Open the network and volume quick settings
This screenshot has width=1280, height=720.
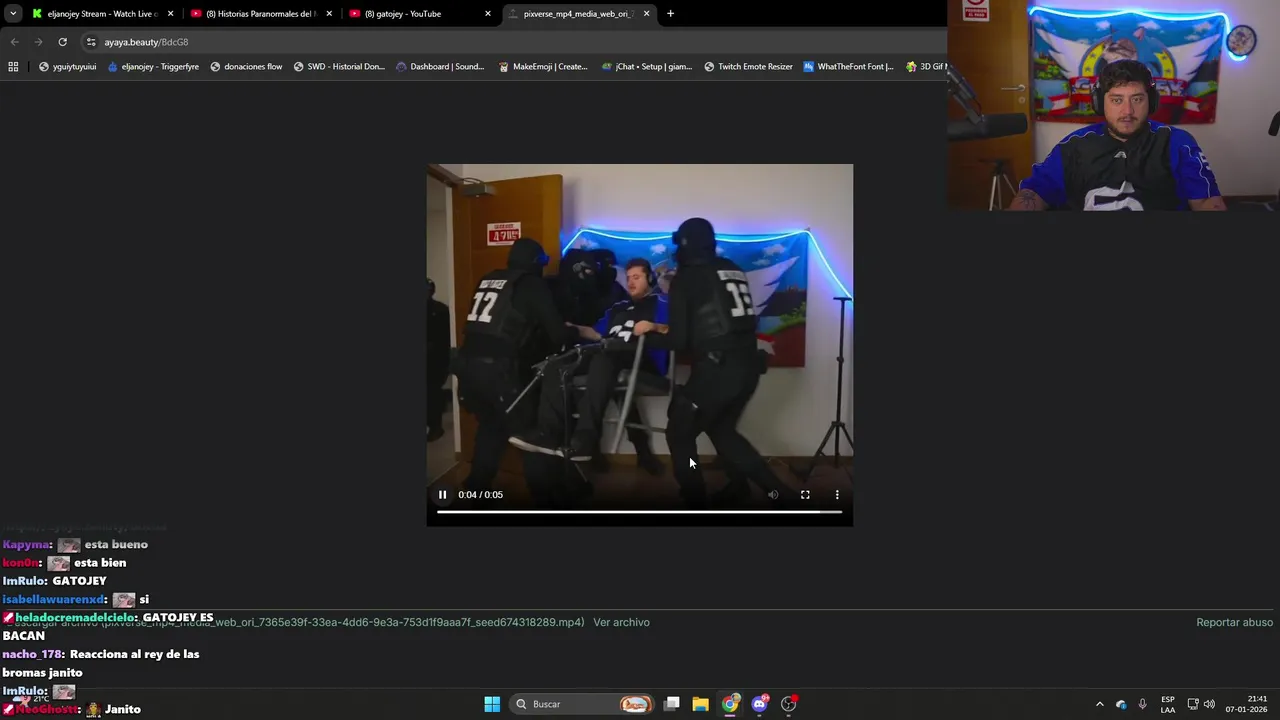[1201, 704]
